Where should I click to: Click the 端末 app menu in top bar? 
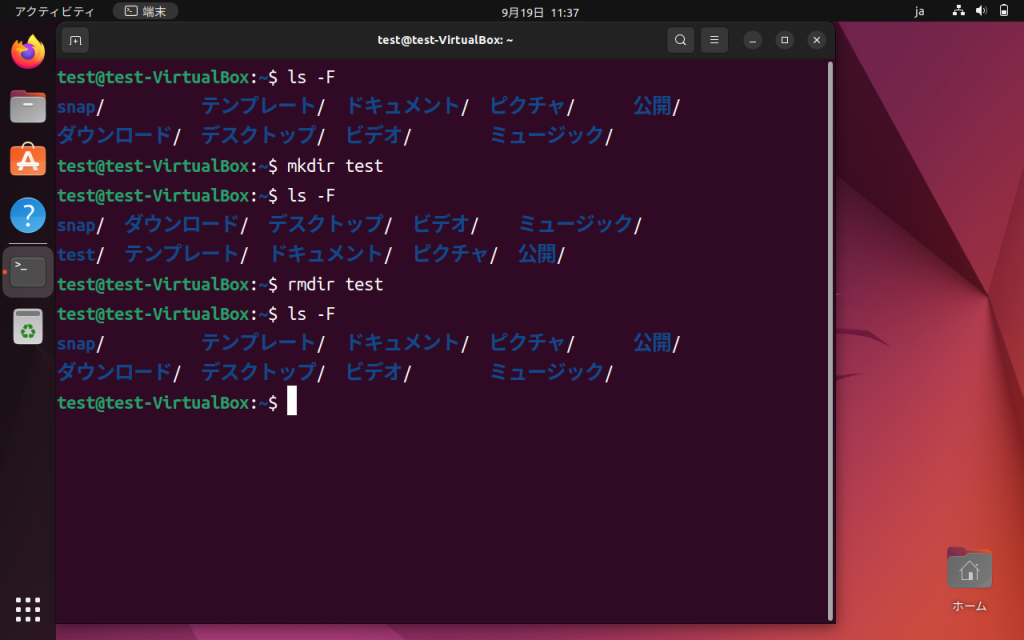point(146,11)
